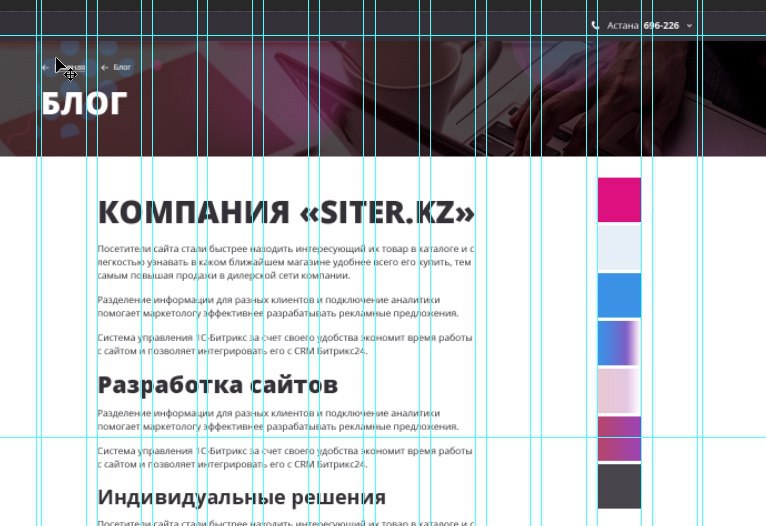Pick the solid blue color swatch
The image size is (766, 526).
pos(619,295)
